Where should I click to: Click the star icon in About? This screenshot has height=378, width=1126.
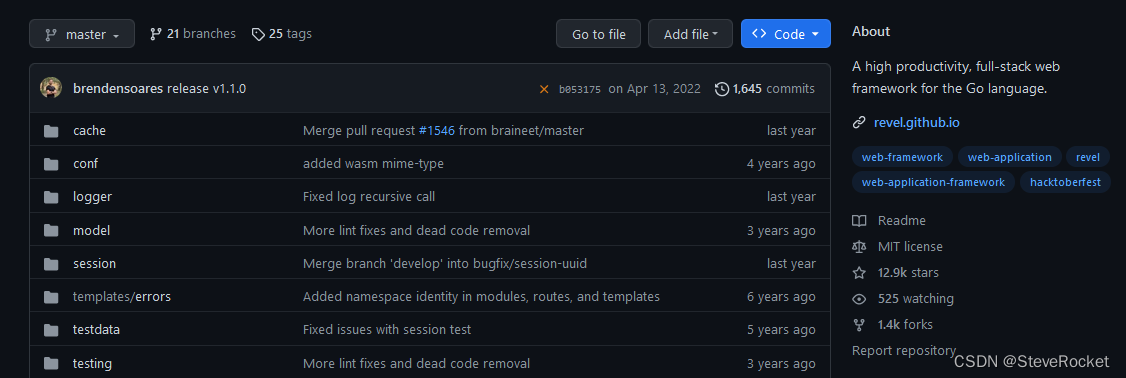coord(859,272)
